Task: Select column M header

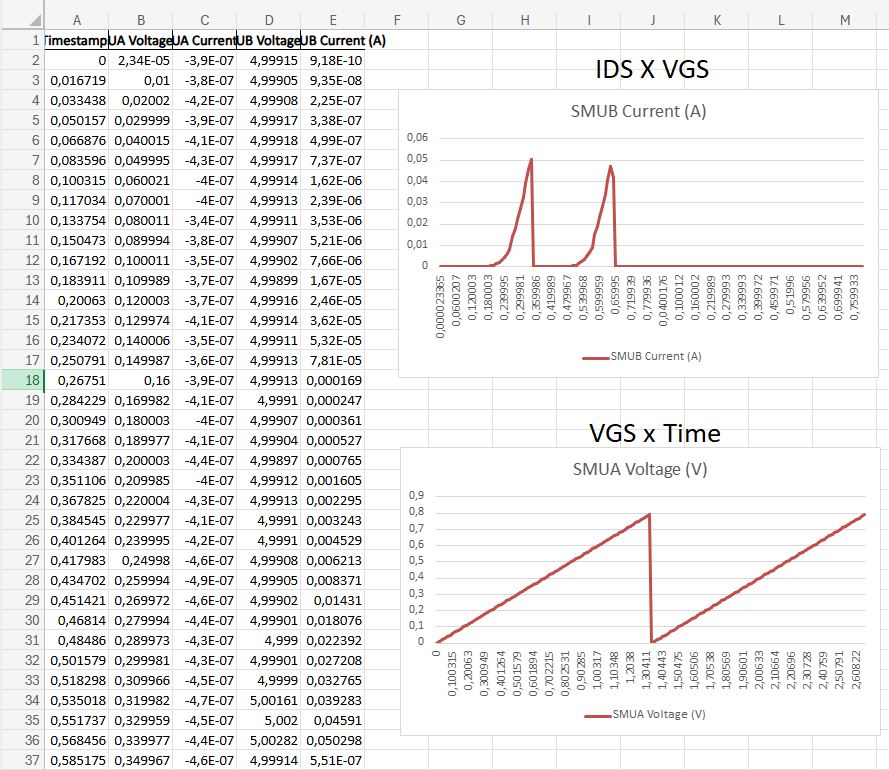Action: [x=845, y=20]
